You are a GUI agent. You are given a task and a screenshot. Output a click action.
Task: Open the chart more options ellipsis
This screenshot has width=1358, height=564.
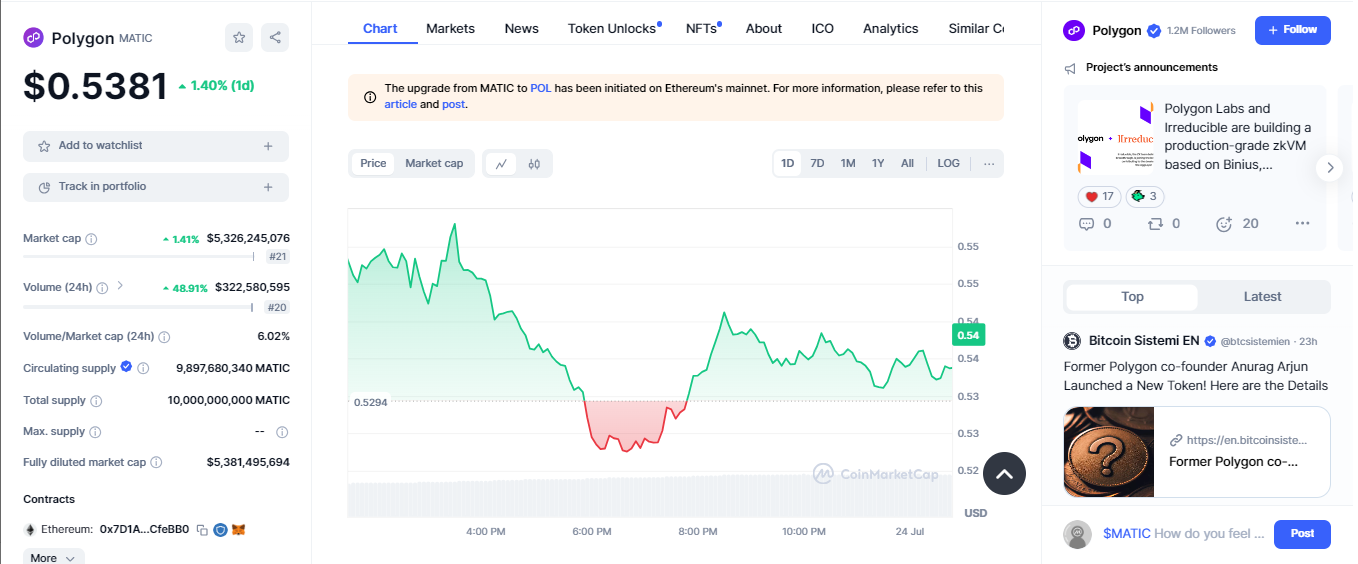pos(989,164)
